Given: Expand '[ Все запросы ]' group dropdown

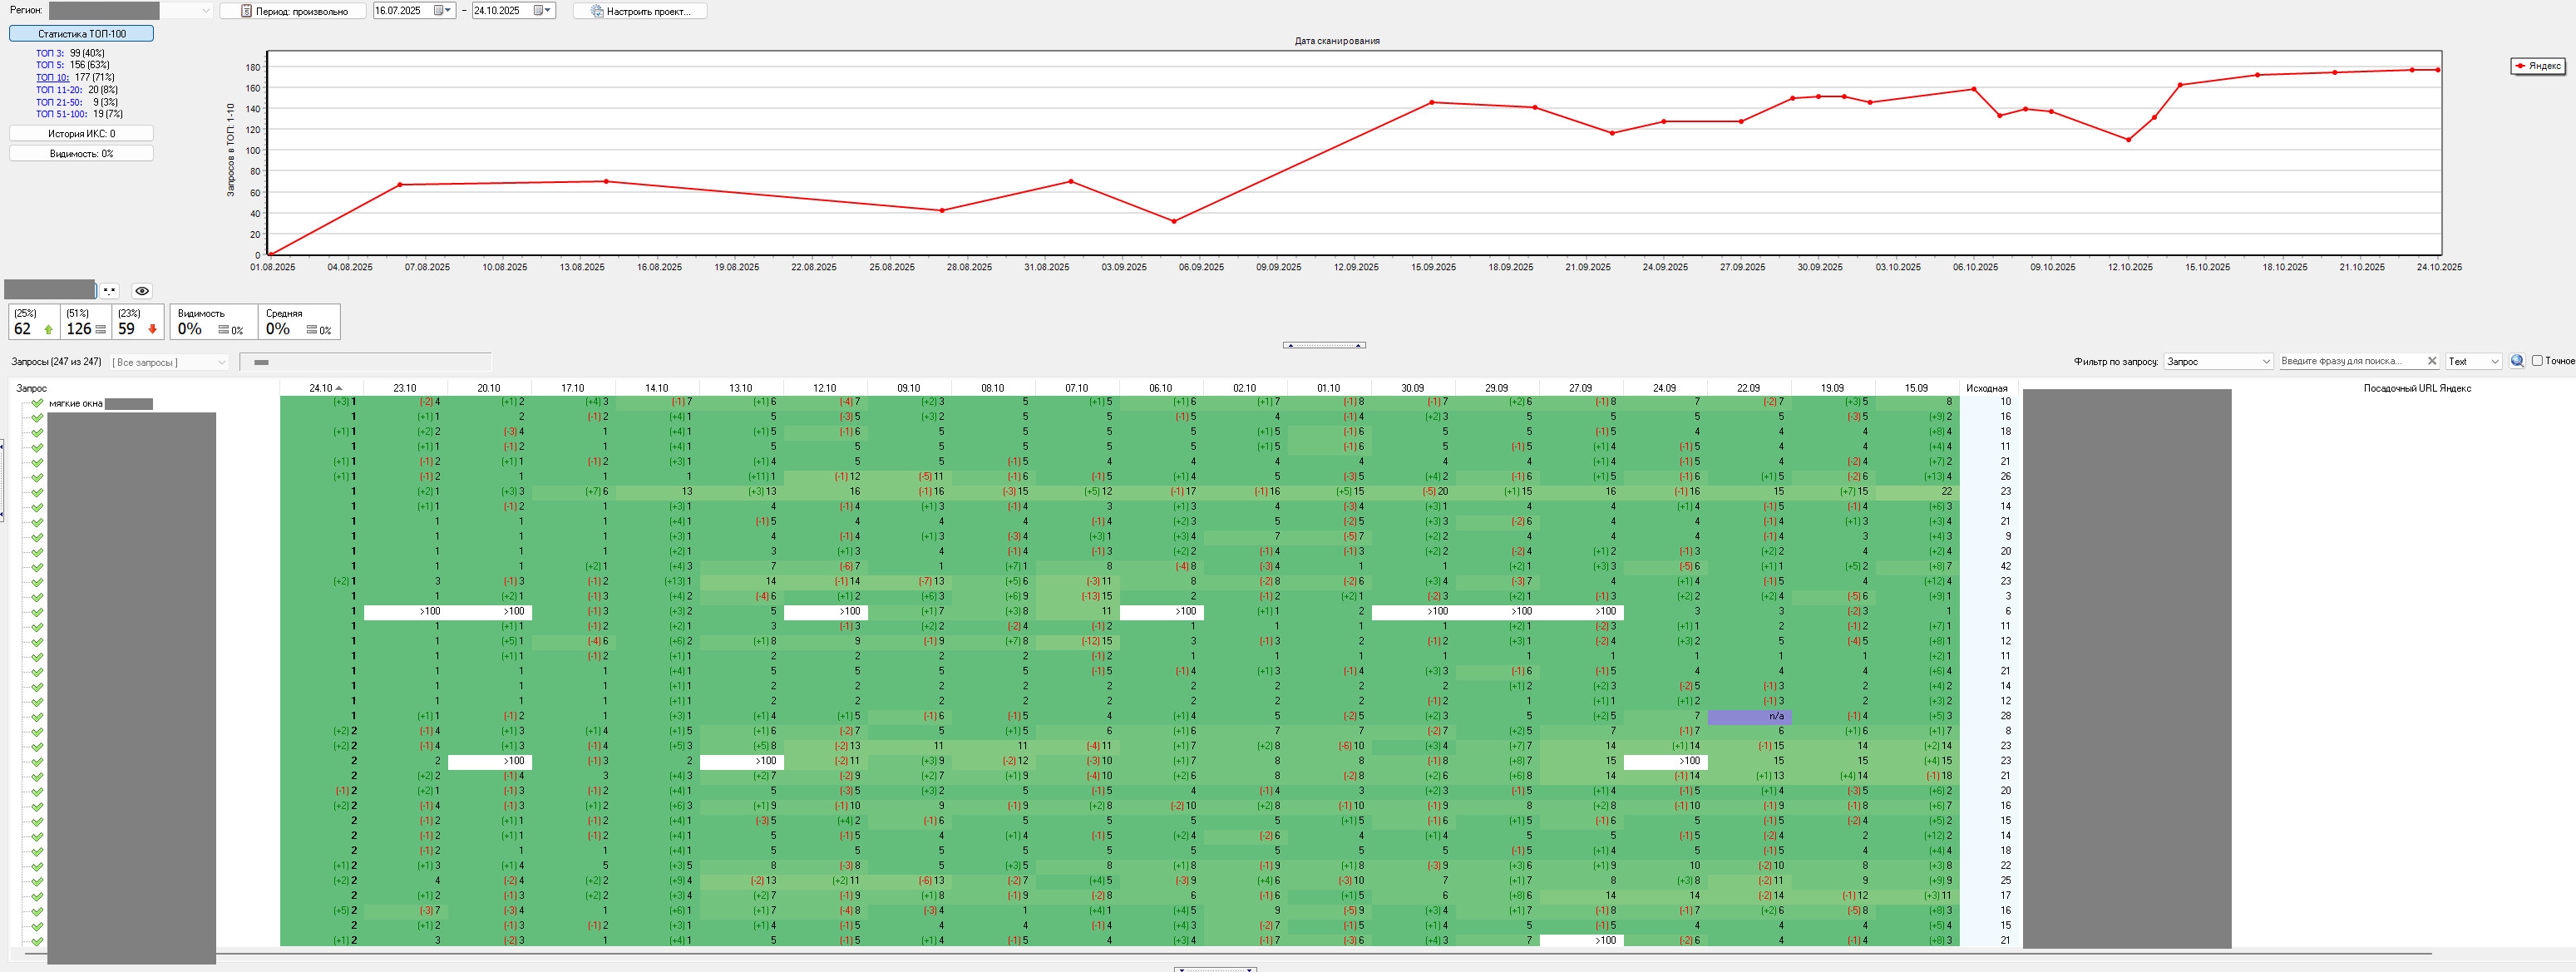Looking at the screenshot, I should tap(221, 362).
